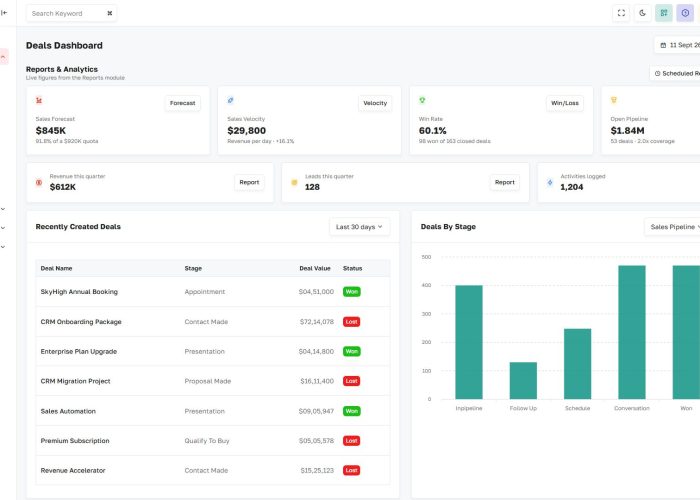Click the Follow Up bar in chart

pos(523,380)
